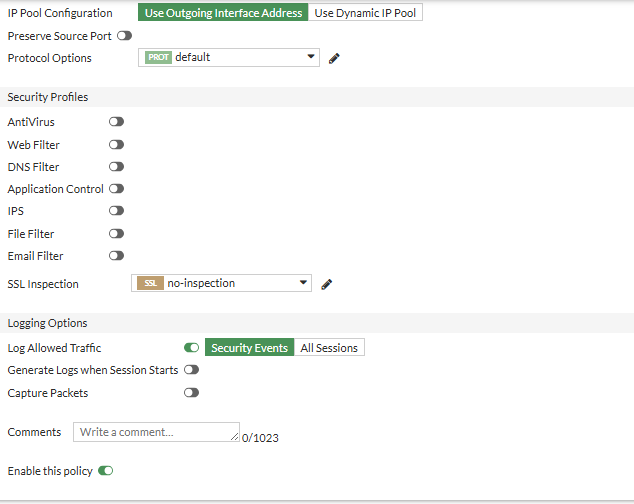Turn on File Filter toggle
Viewport: 634px width, 504px height.
coord(117,234)
